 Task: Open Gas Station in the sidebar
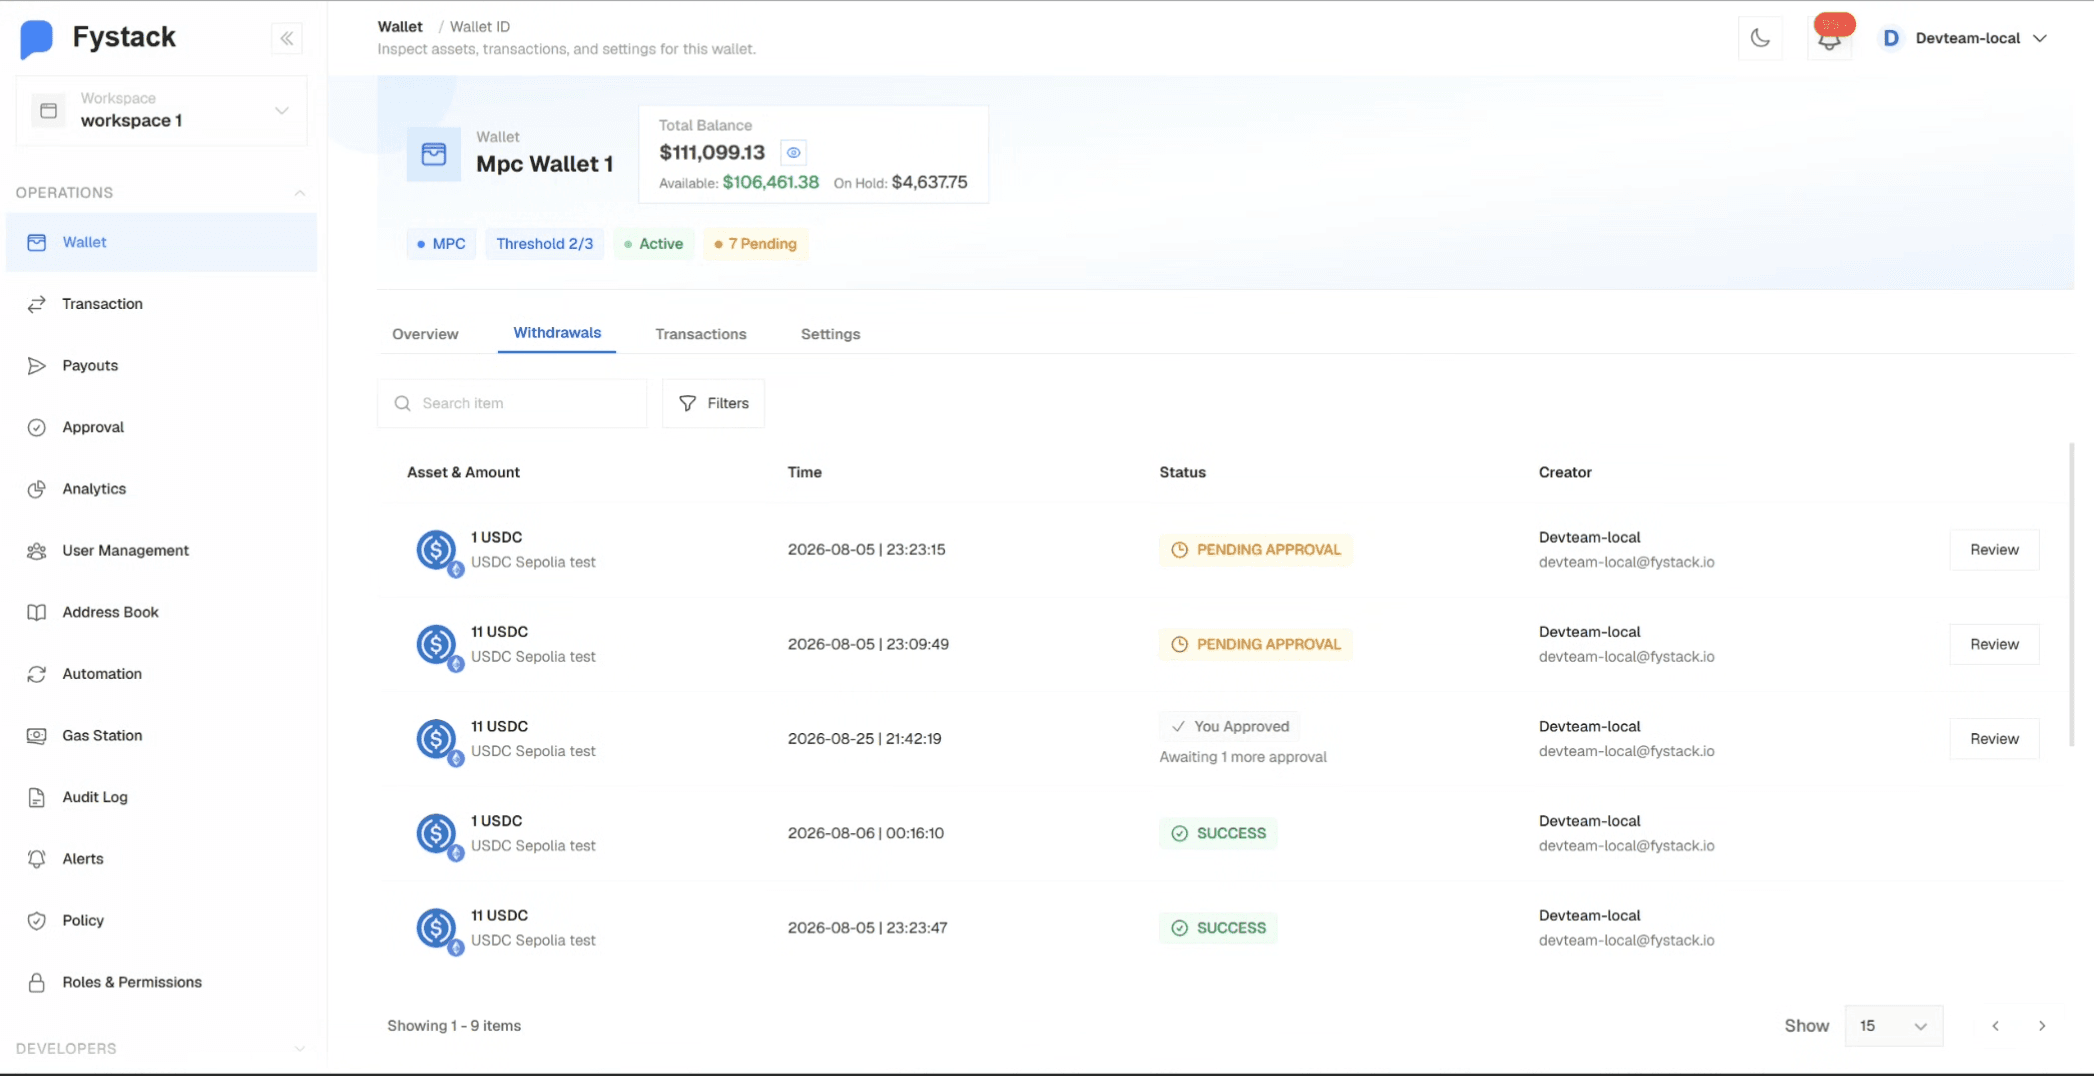[x=161, y=736]
